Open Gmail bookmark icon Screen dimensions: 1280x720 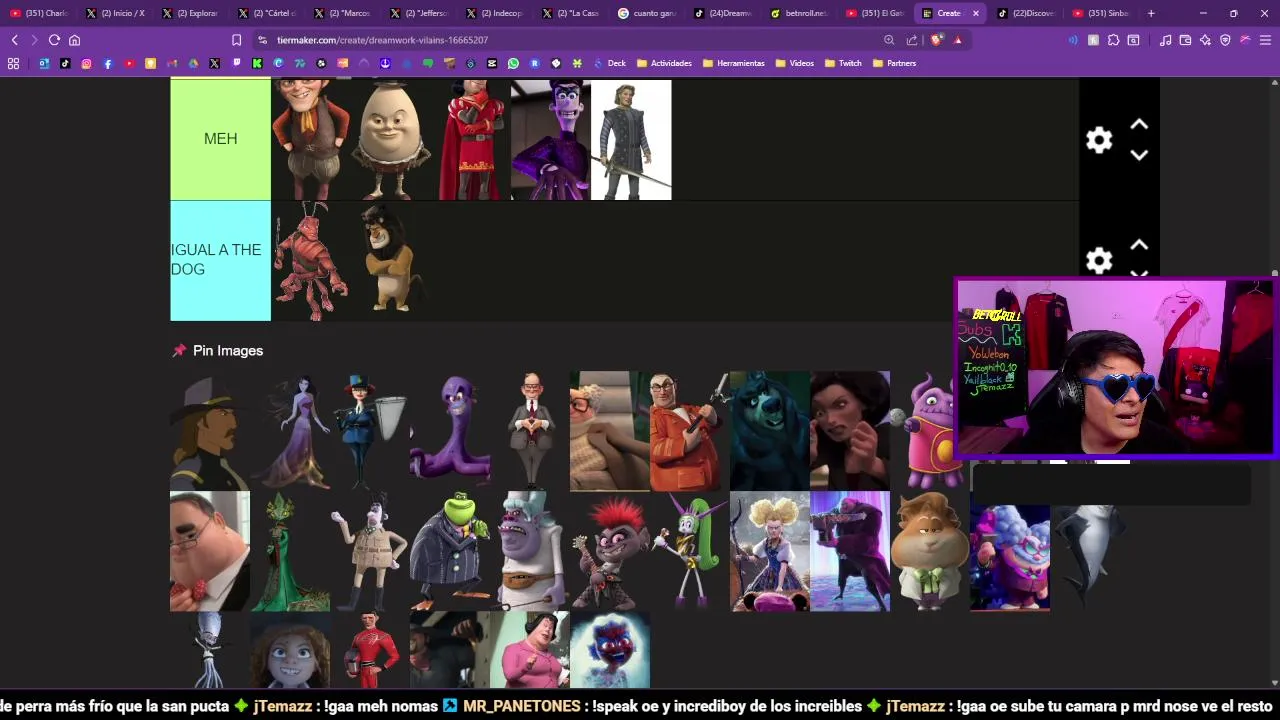(172, 63)
